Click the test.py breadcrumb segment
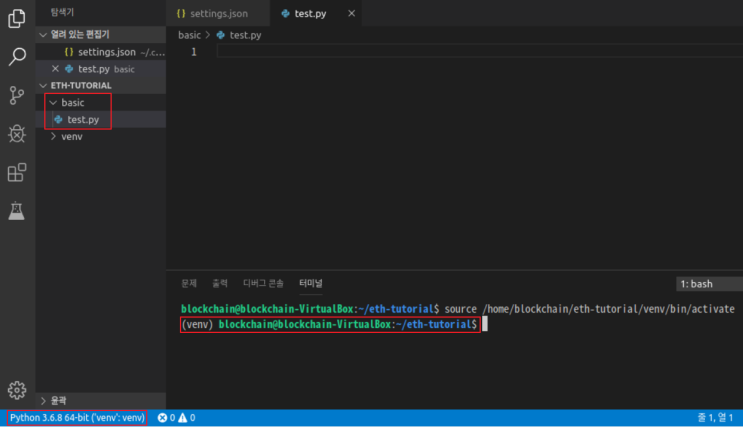The image size is (743, 427). (x=245, y=35)
